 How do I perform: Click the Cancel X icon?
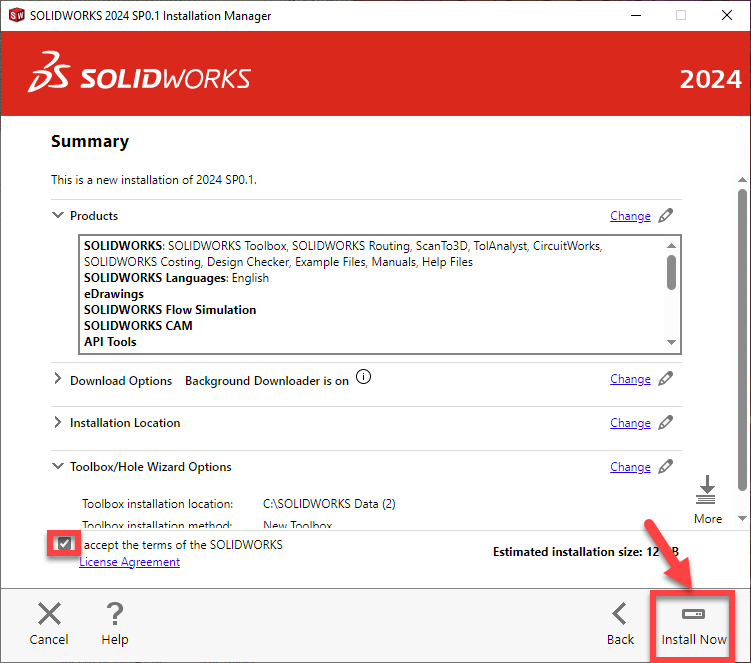pos(49,613)
